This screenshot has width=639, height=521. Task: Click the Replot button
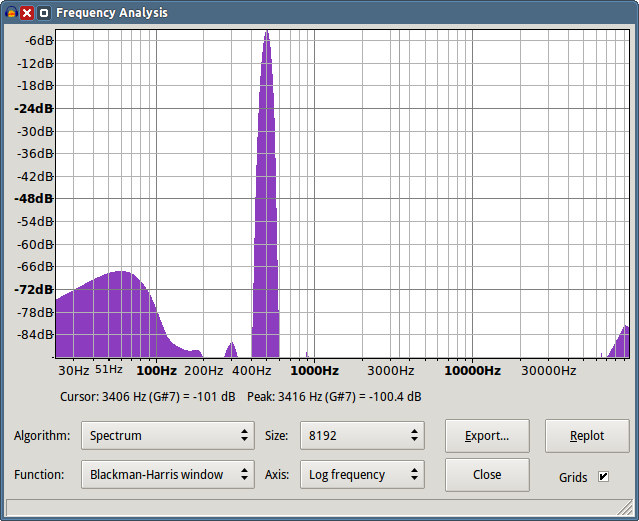tap(587, 436)
